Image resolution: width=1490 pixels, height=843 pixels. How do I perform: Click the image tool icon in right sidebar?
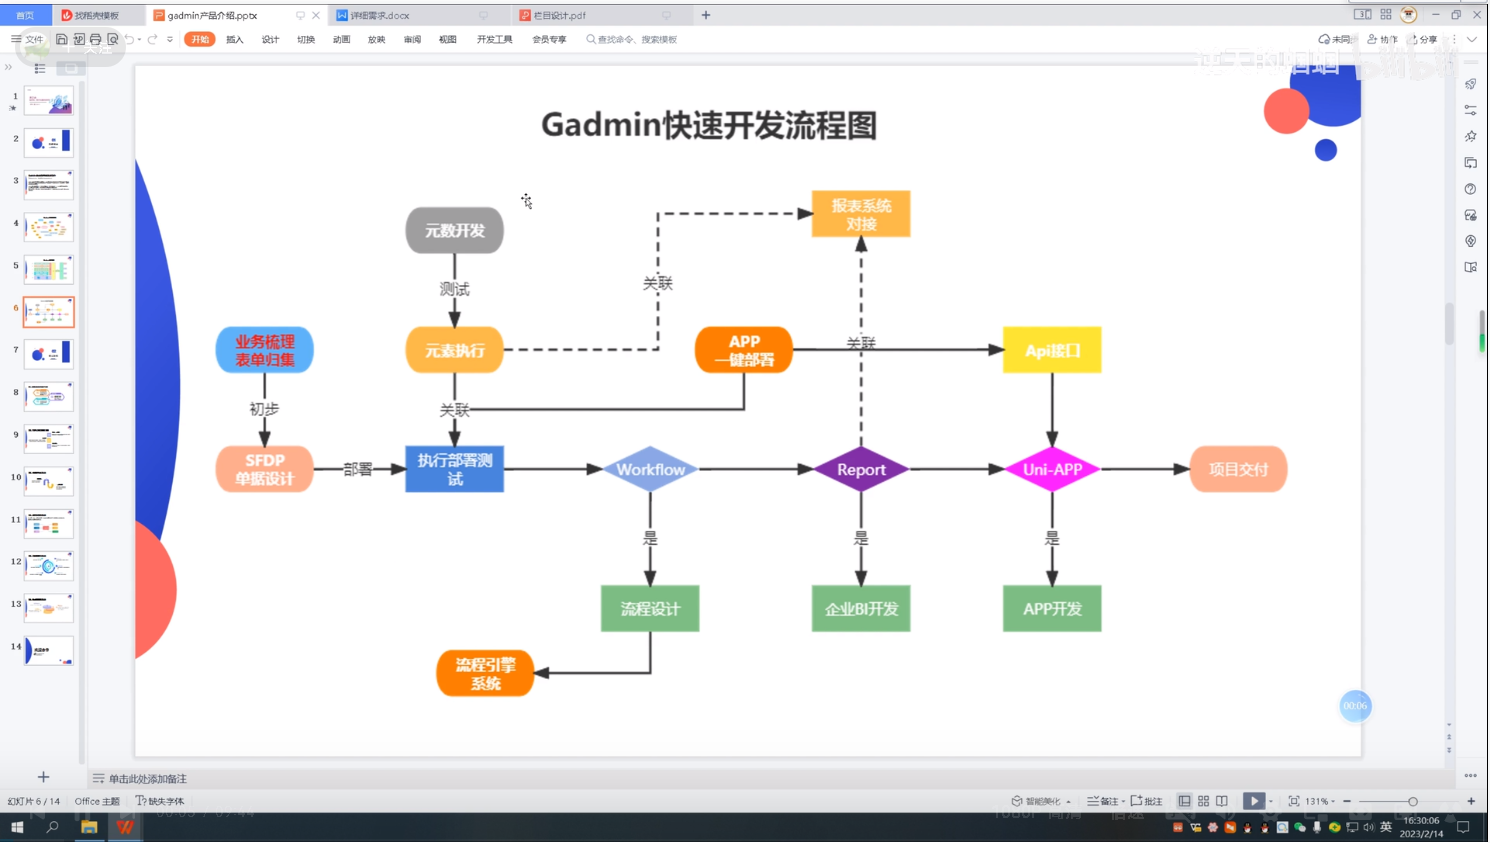point(1470,215)
